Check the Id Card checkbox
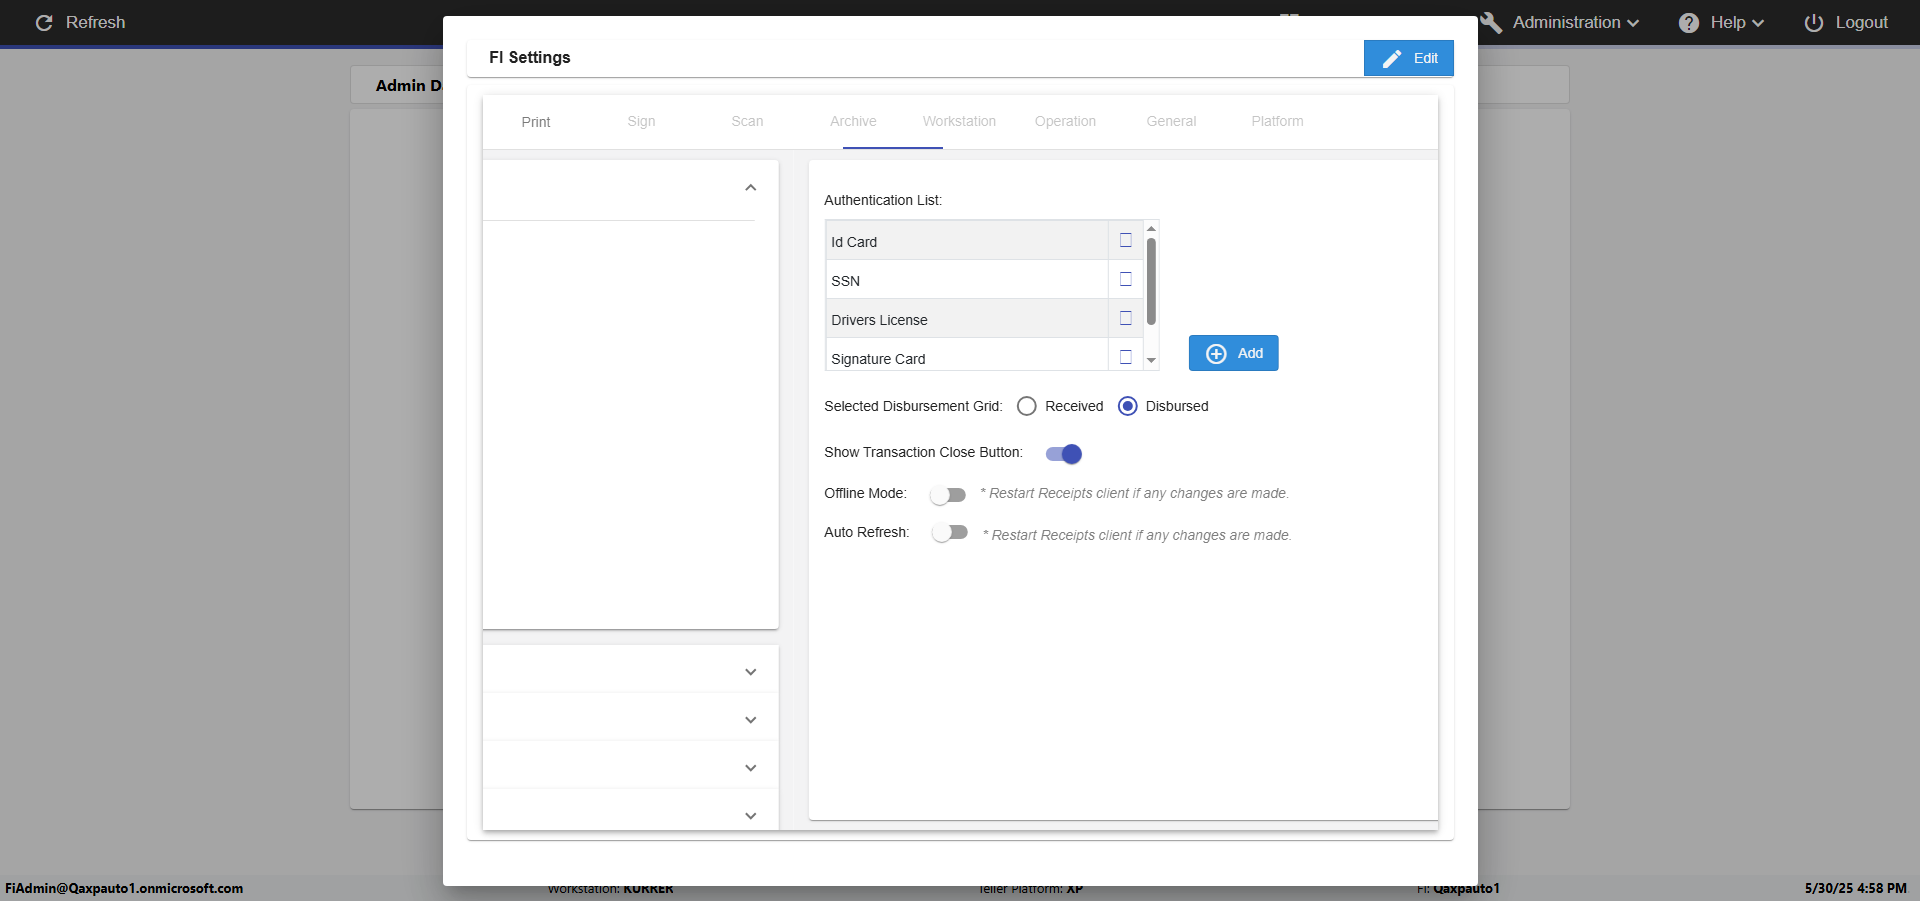 [1126, 241]
